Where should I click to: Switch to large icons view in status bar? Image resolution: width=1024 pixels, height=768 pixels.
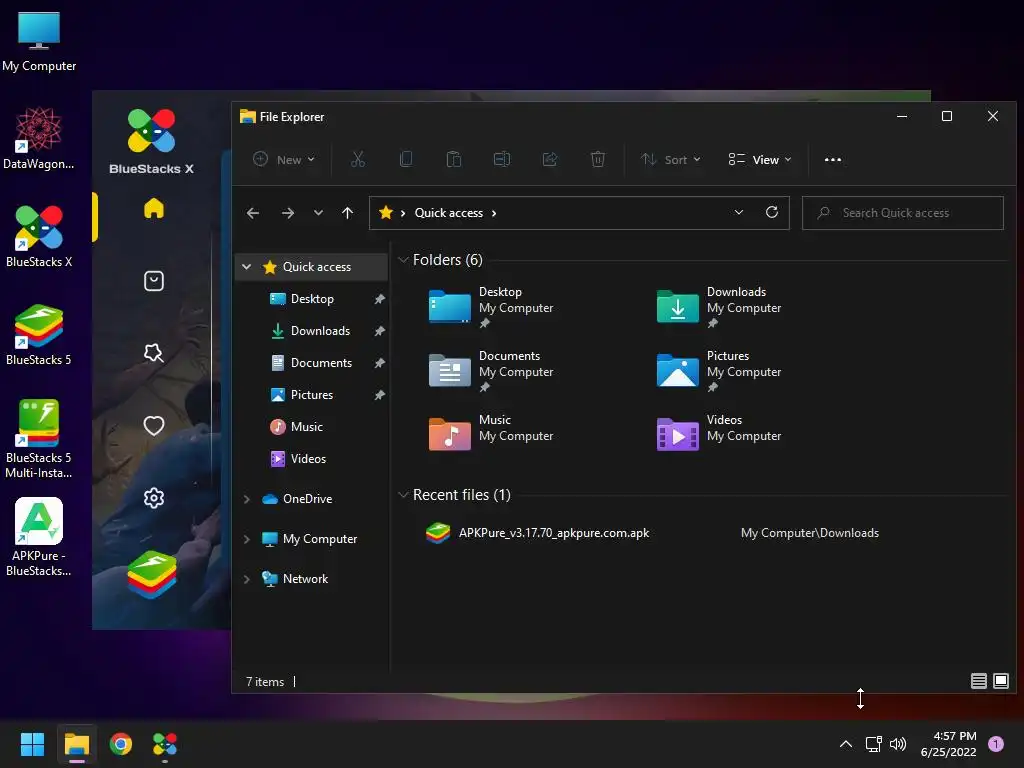1000,681
